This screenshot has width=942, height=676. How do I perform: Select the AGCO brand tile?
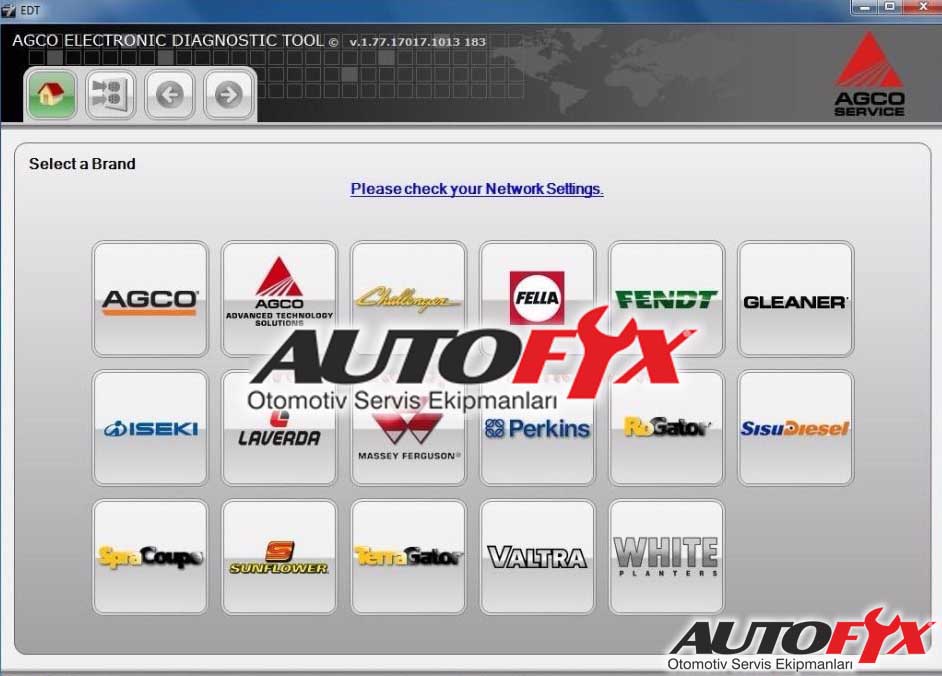(150, 299)
